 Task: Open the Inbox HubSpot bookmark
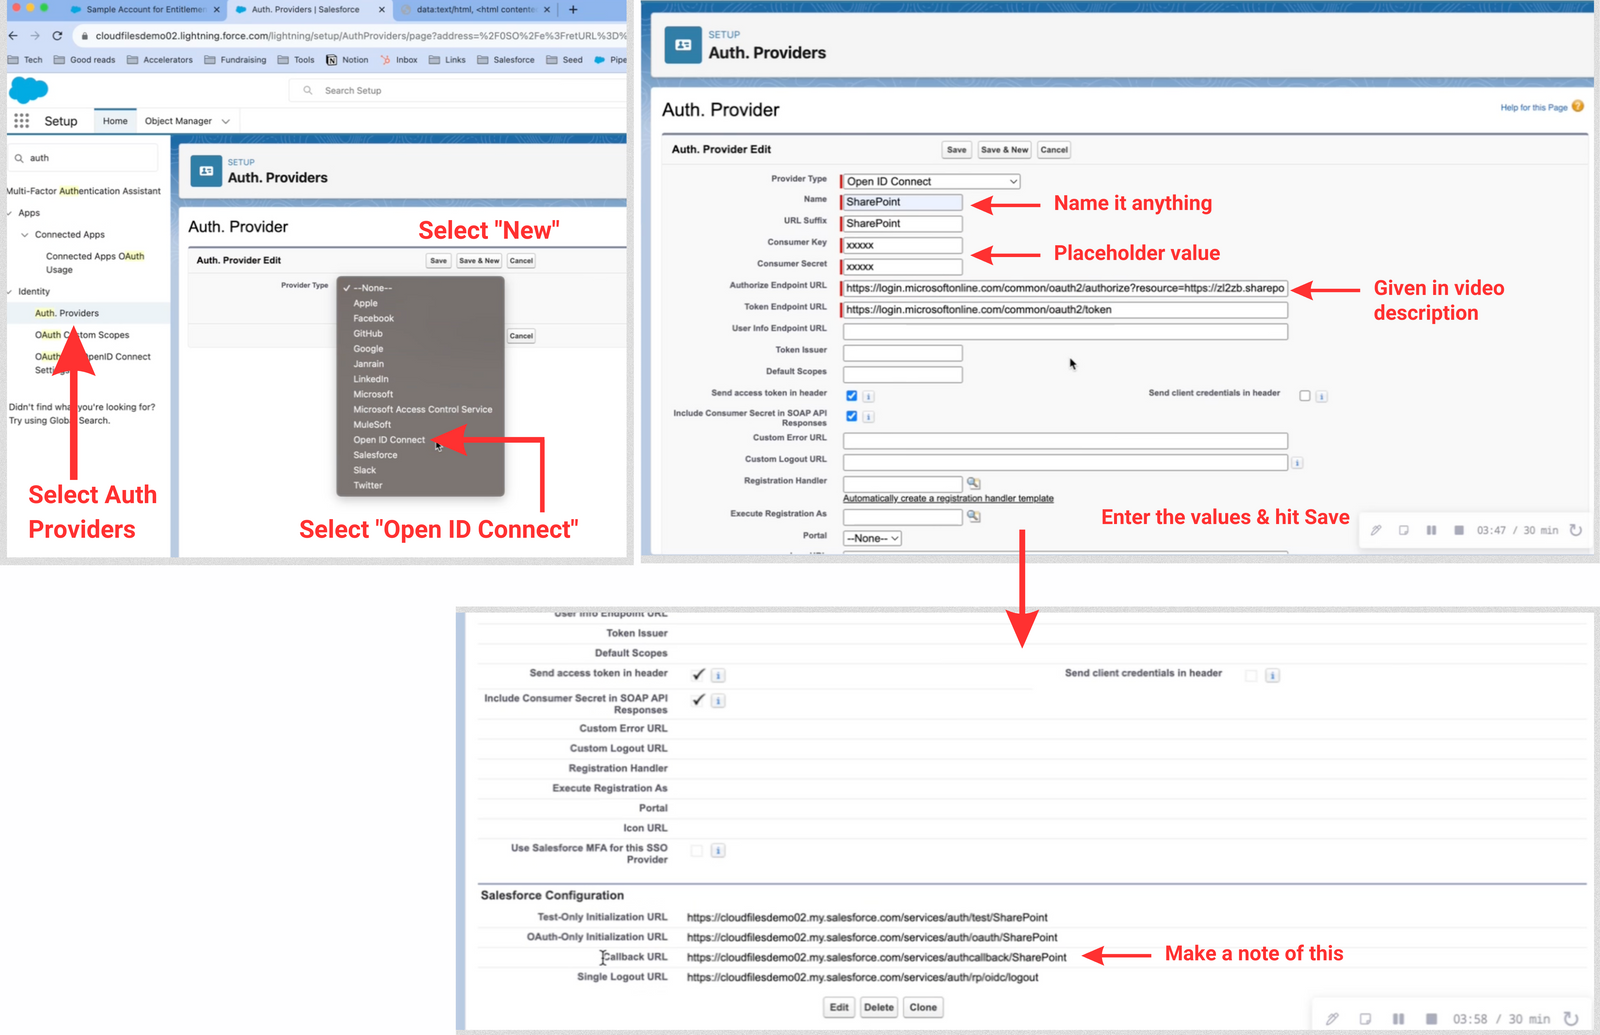pyautogui.click(x=398, y=60)
